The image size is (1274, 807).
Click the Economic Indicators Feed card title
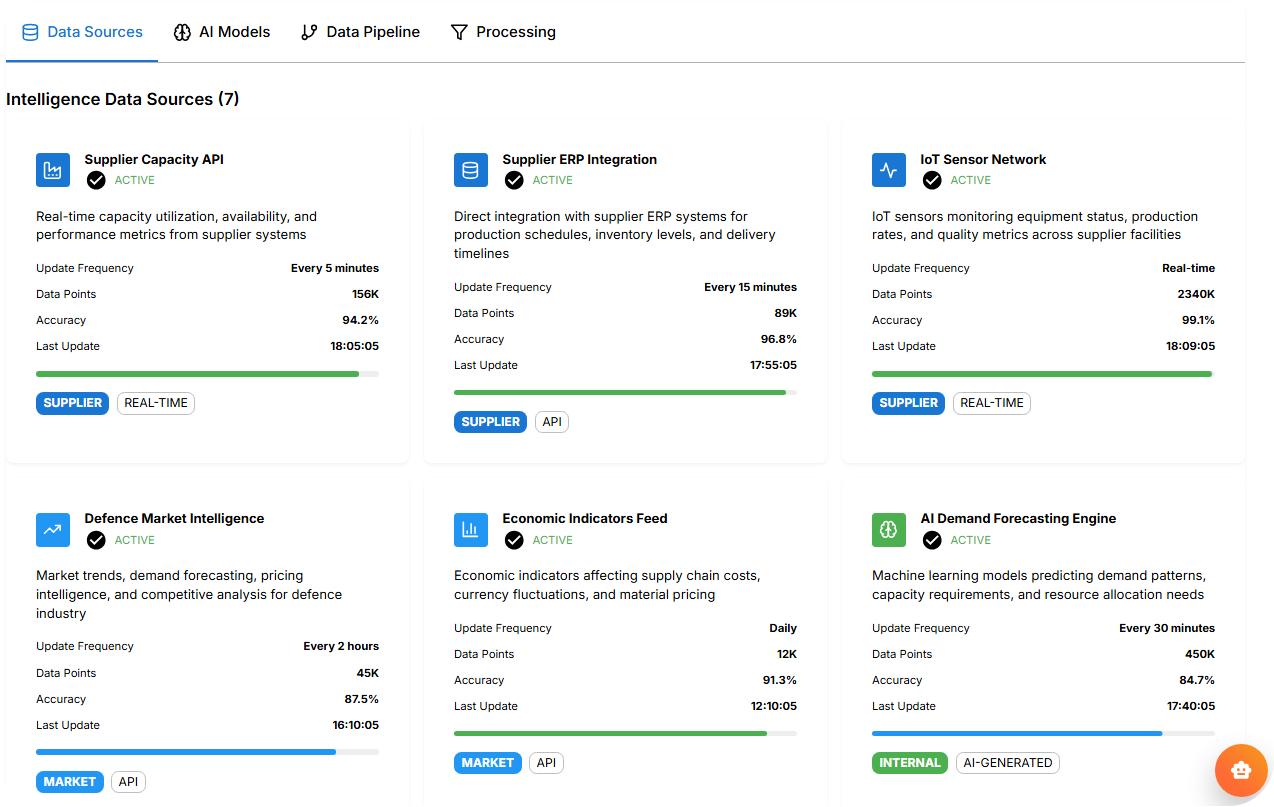(585, 518)
